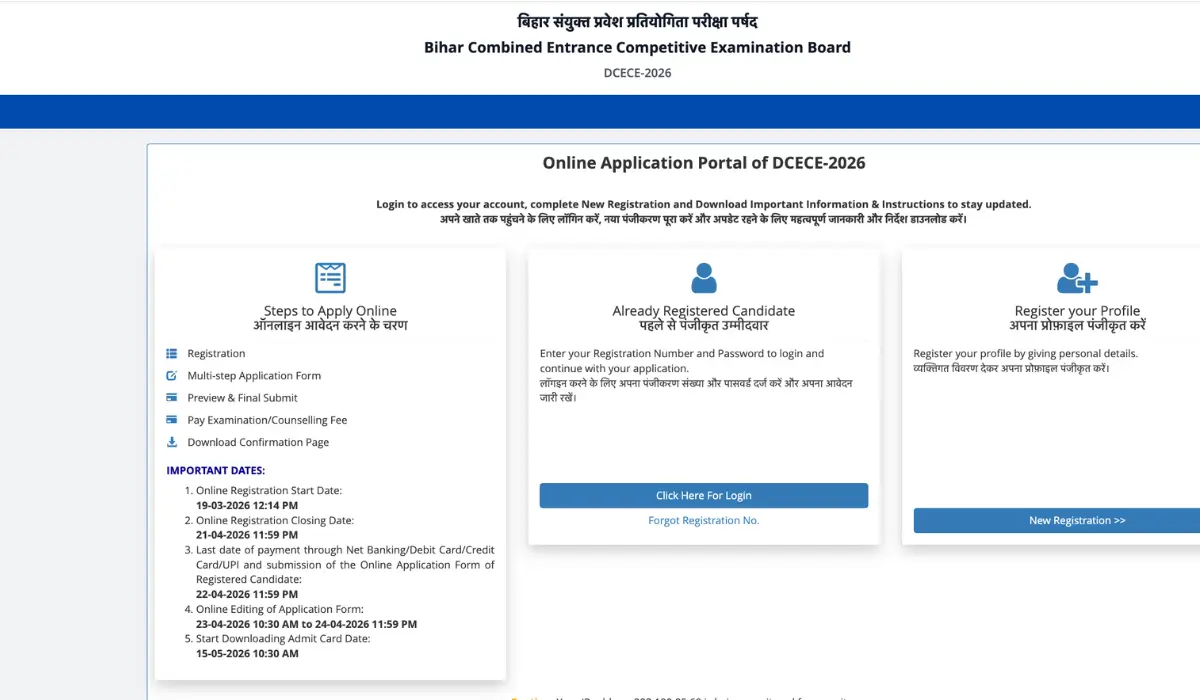Click the Already Registered Candidate user icon
1200x700 pixels.
(704, 277)
